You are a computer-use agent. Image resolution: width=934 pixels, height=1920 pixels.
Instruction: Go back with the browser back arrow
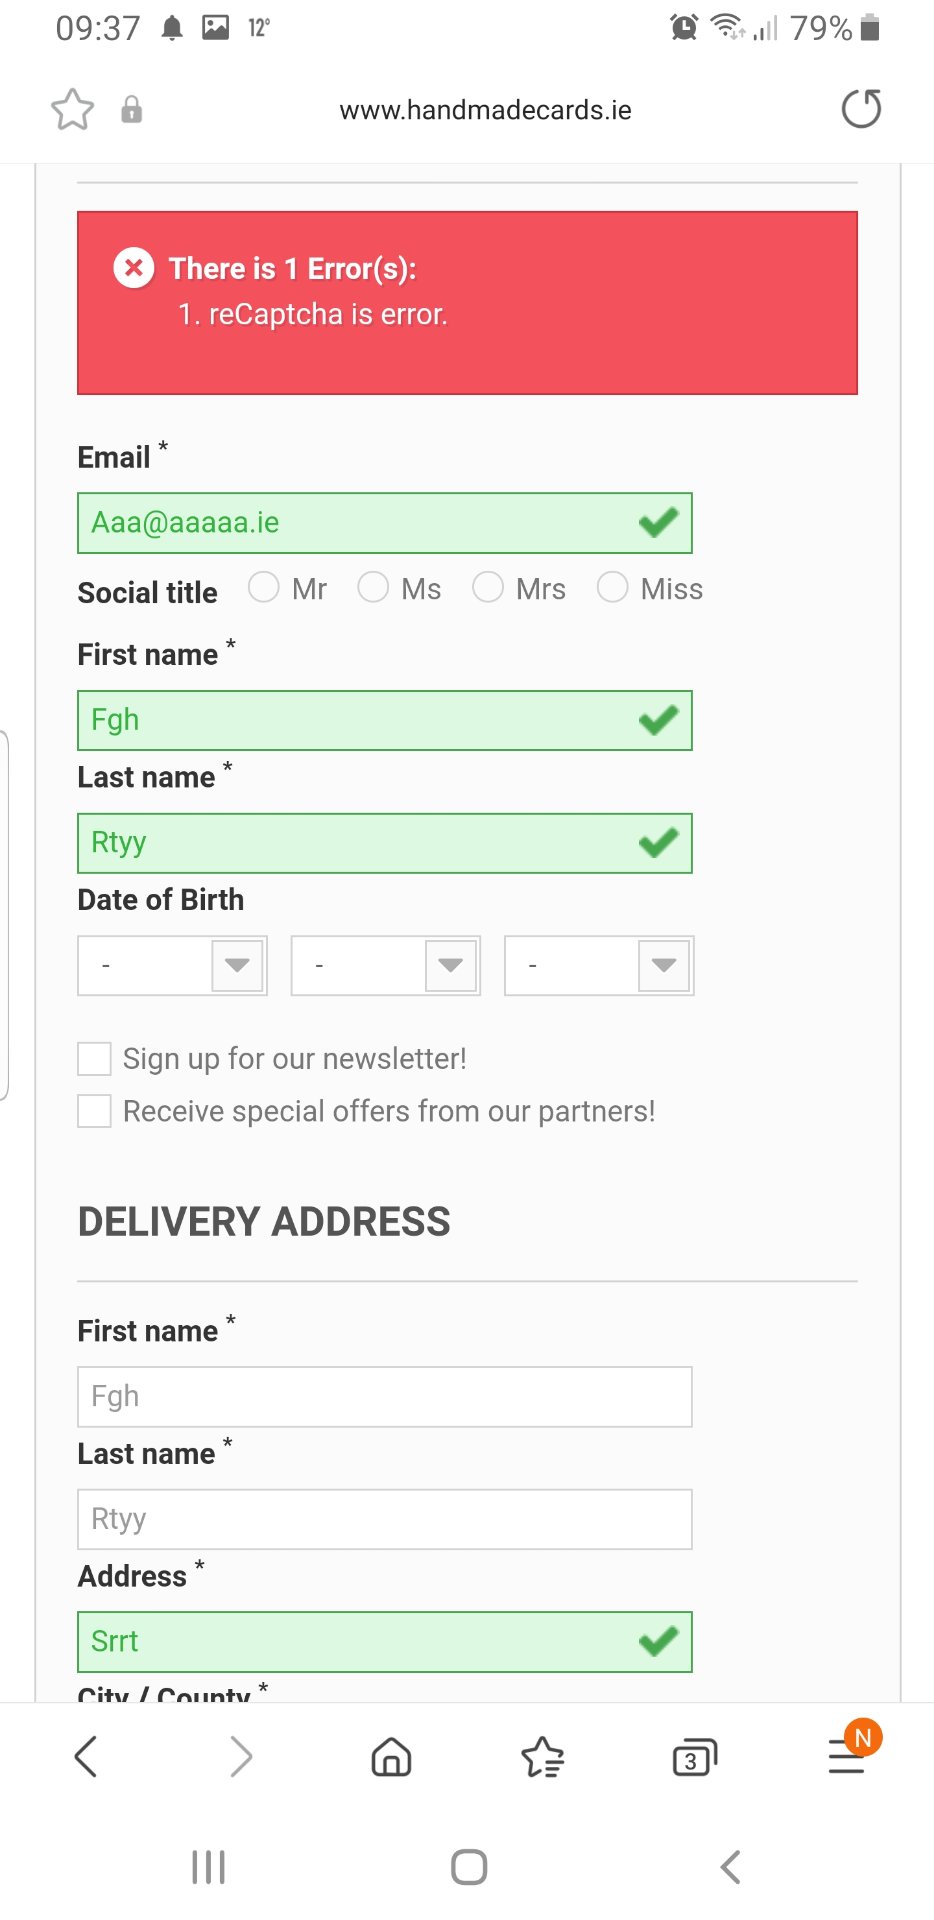pos(86,1757)
